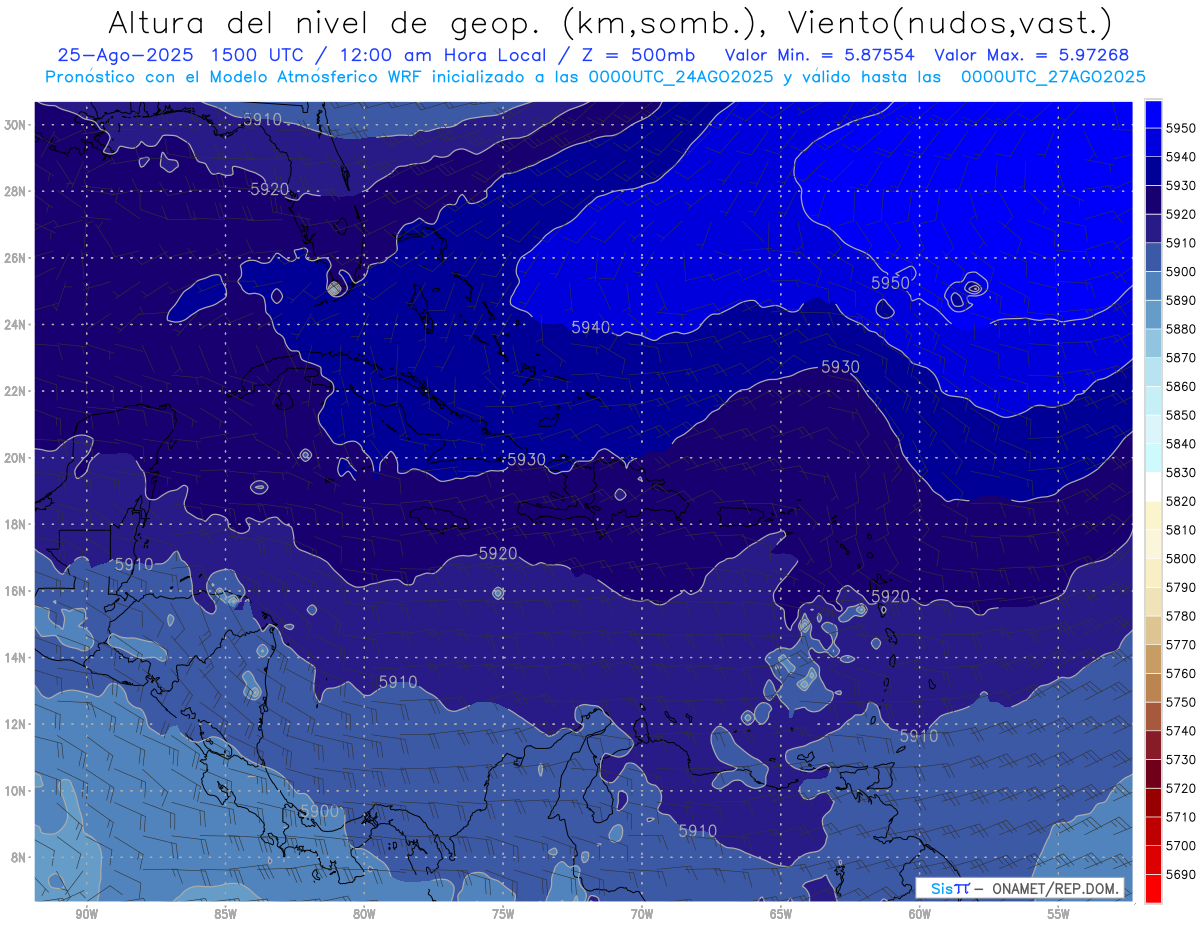The width and height of the screenshot is (1200, 927).
Task: Click the '60W' longitude axis label
Action: point(920,915)
